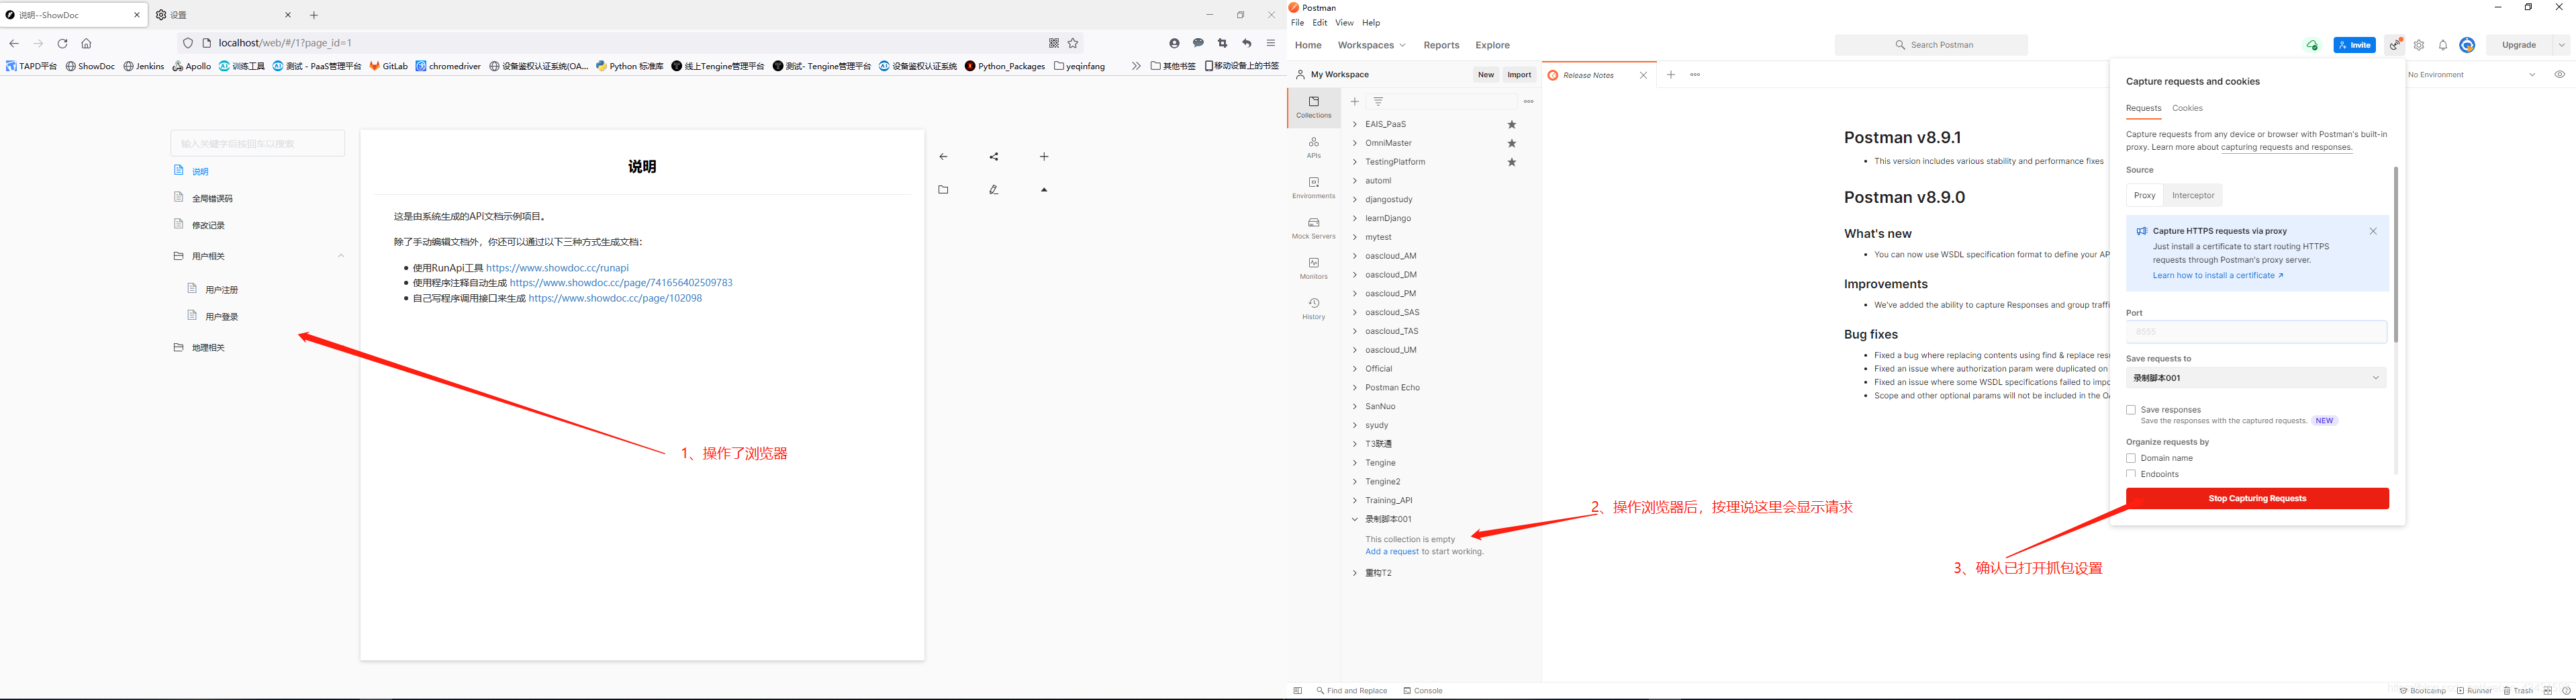Open Console in Postman status bar
This screenshot has height=700, width=2576.
[1422, 691]
